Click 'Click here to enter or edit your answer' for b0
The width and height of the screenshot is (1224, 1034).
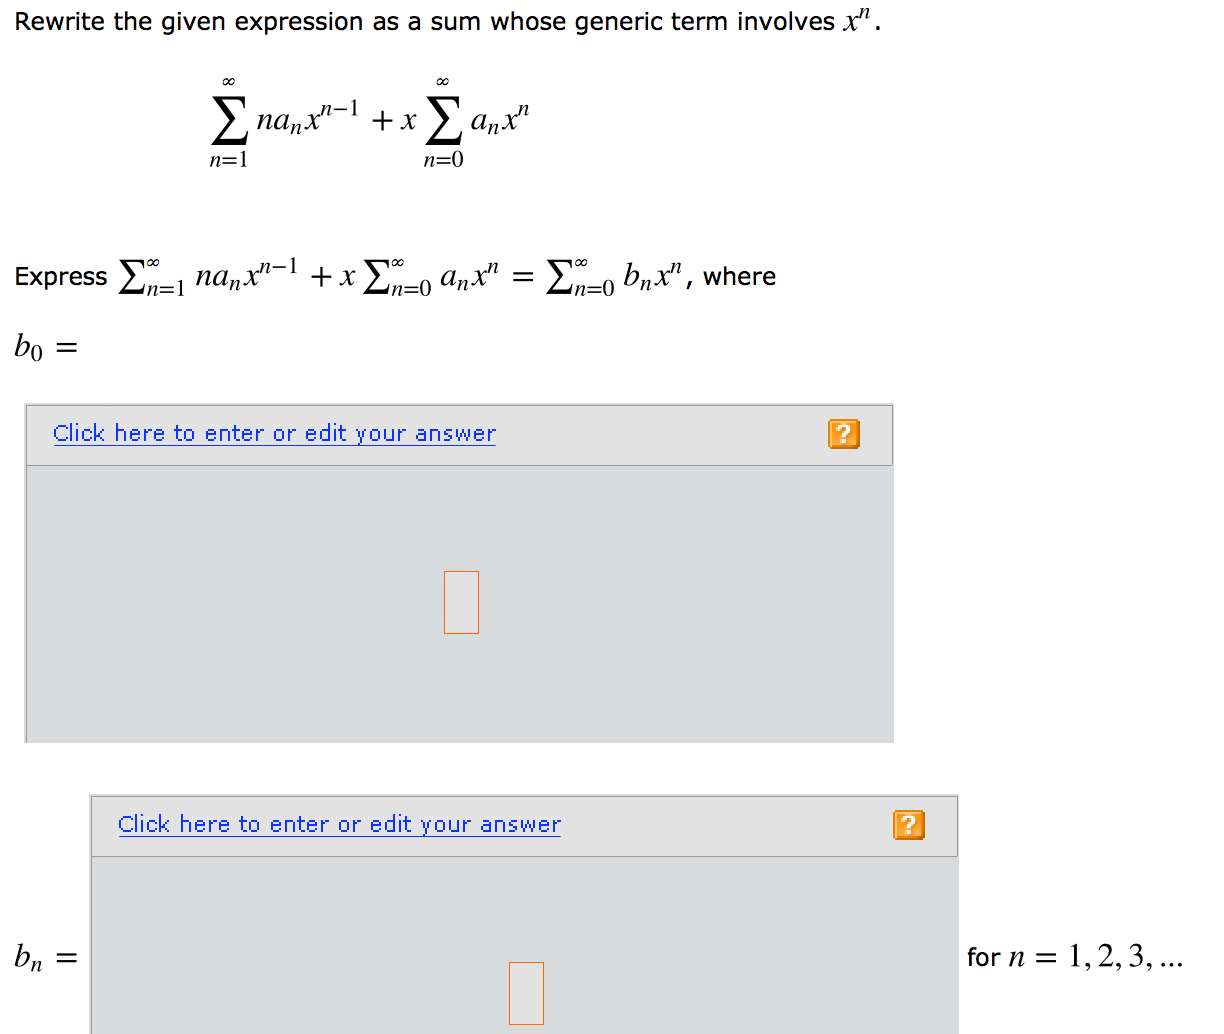[x=273, y=432]
